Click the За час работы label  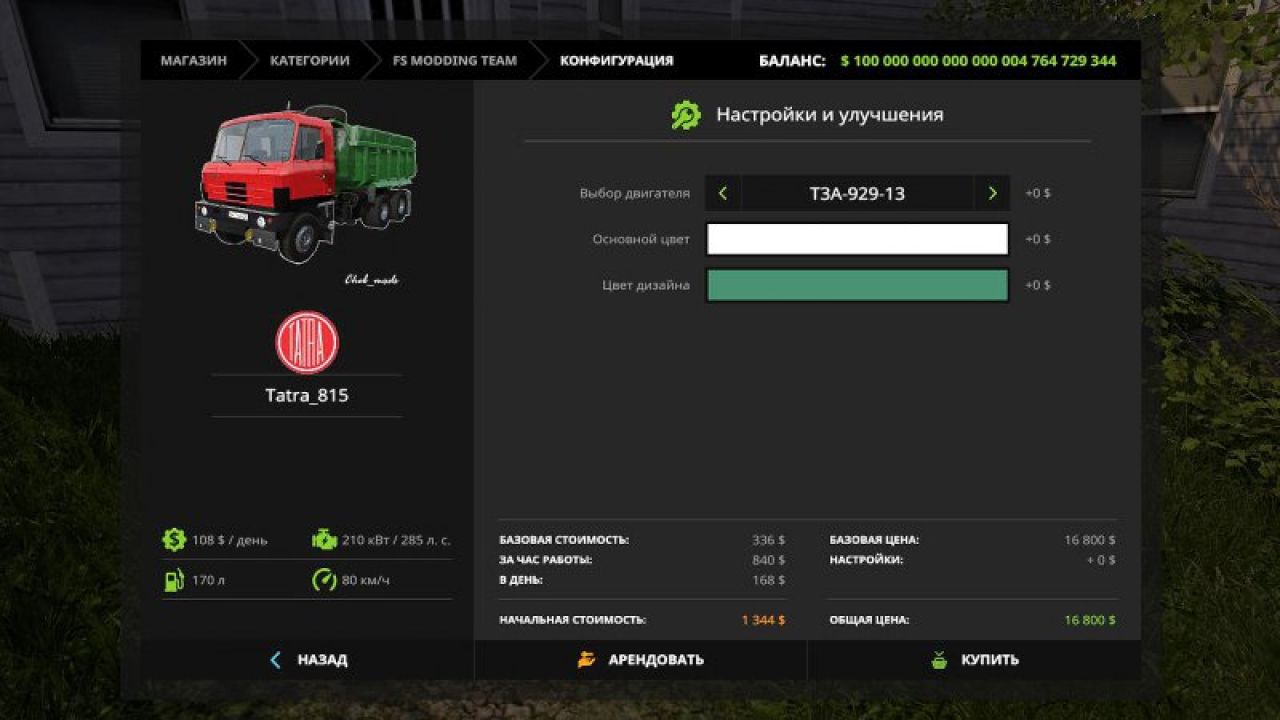(546, 560)
